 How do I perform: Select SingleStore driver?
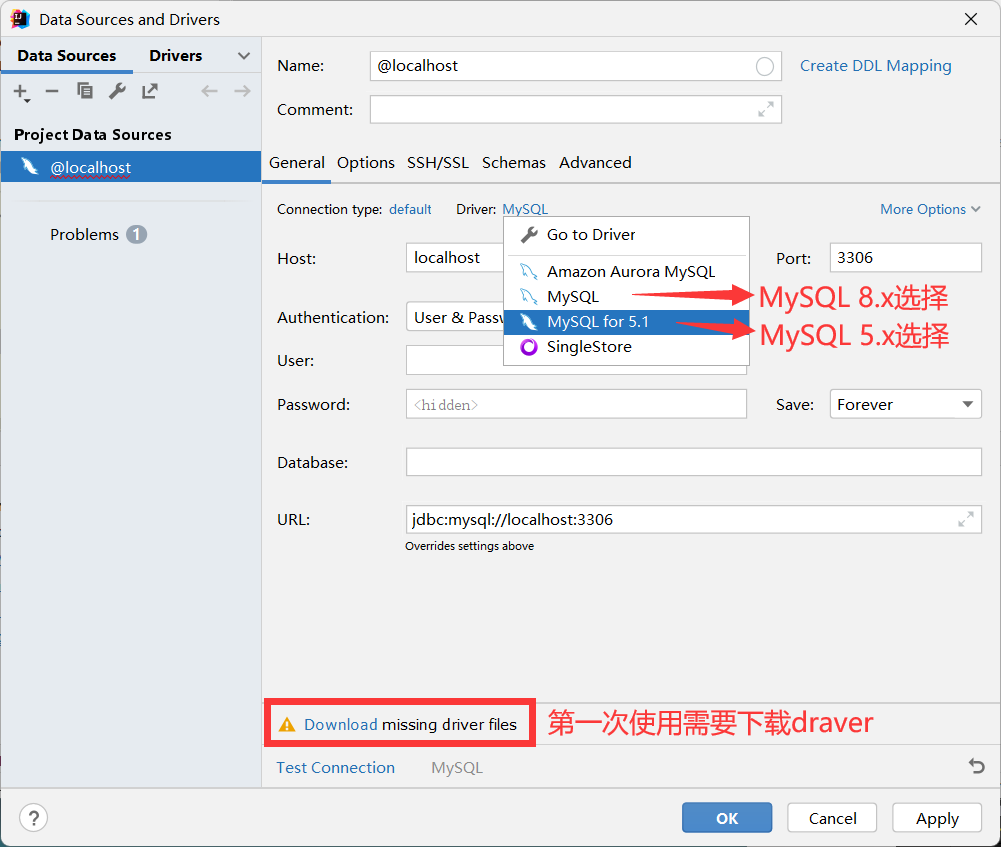(x=626, y=347)
